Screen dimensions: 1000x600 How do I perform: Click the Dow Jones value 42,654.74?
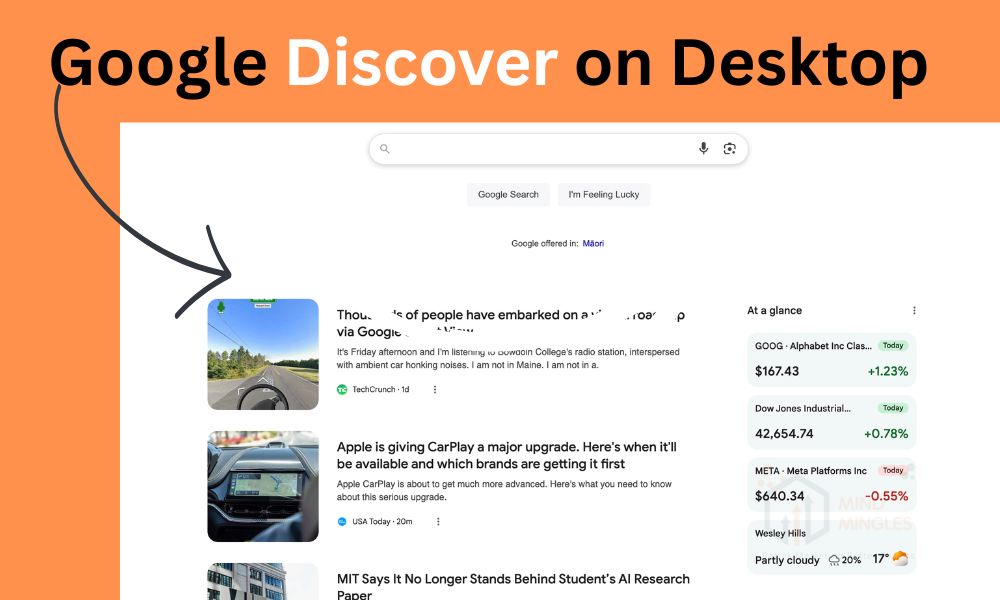pos(784,434)
